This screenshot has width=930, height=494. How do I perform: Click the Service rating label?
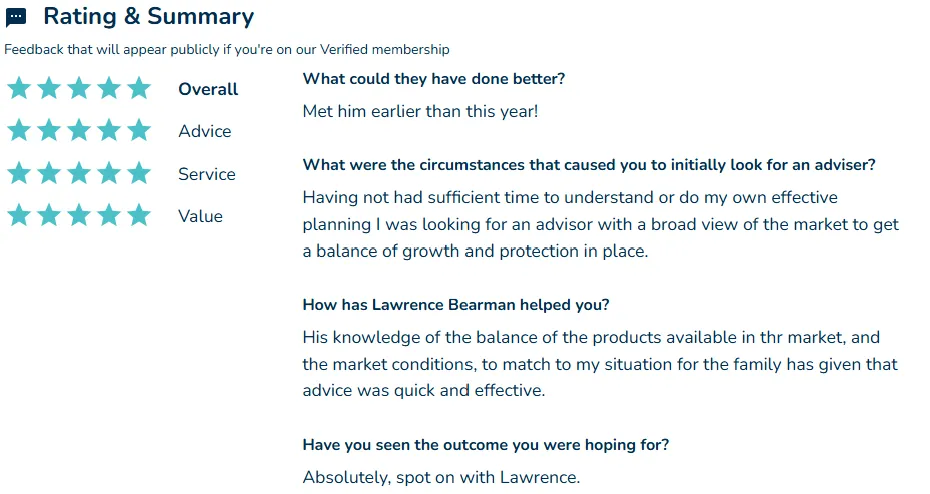click(207, 174)
